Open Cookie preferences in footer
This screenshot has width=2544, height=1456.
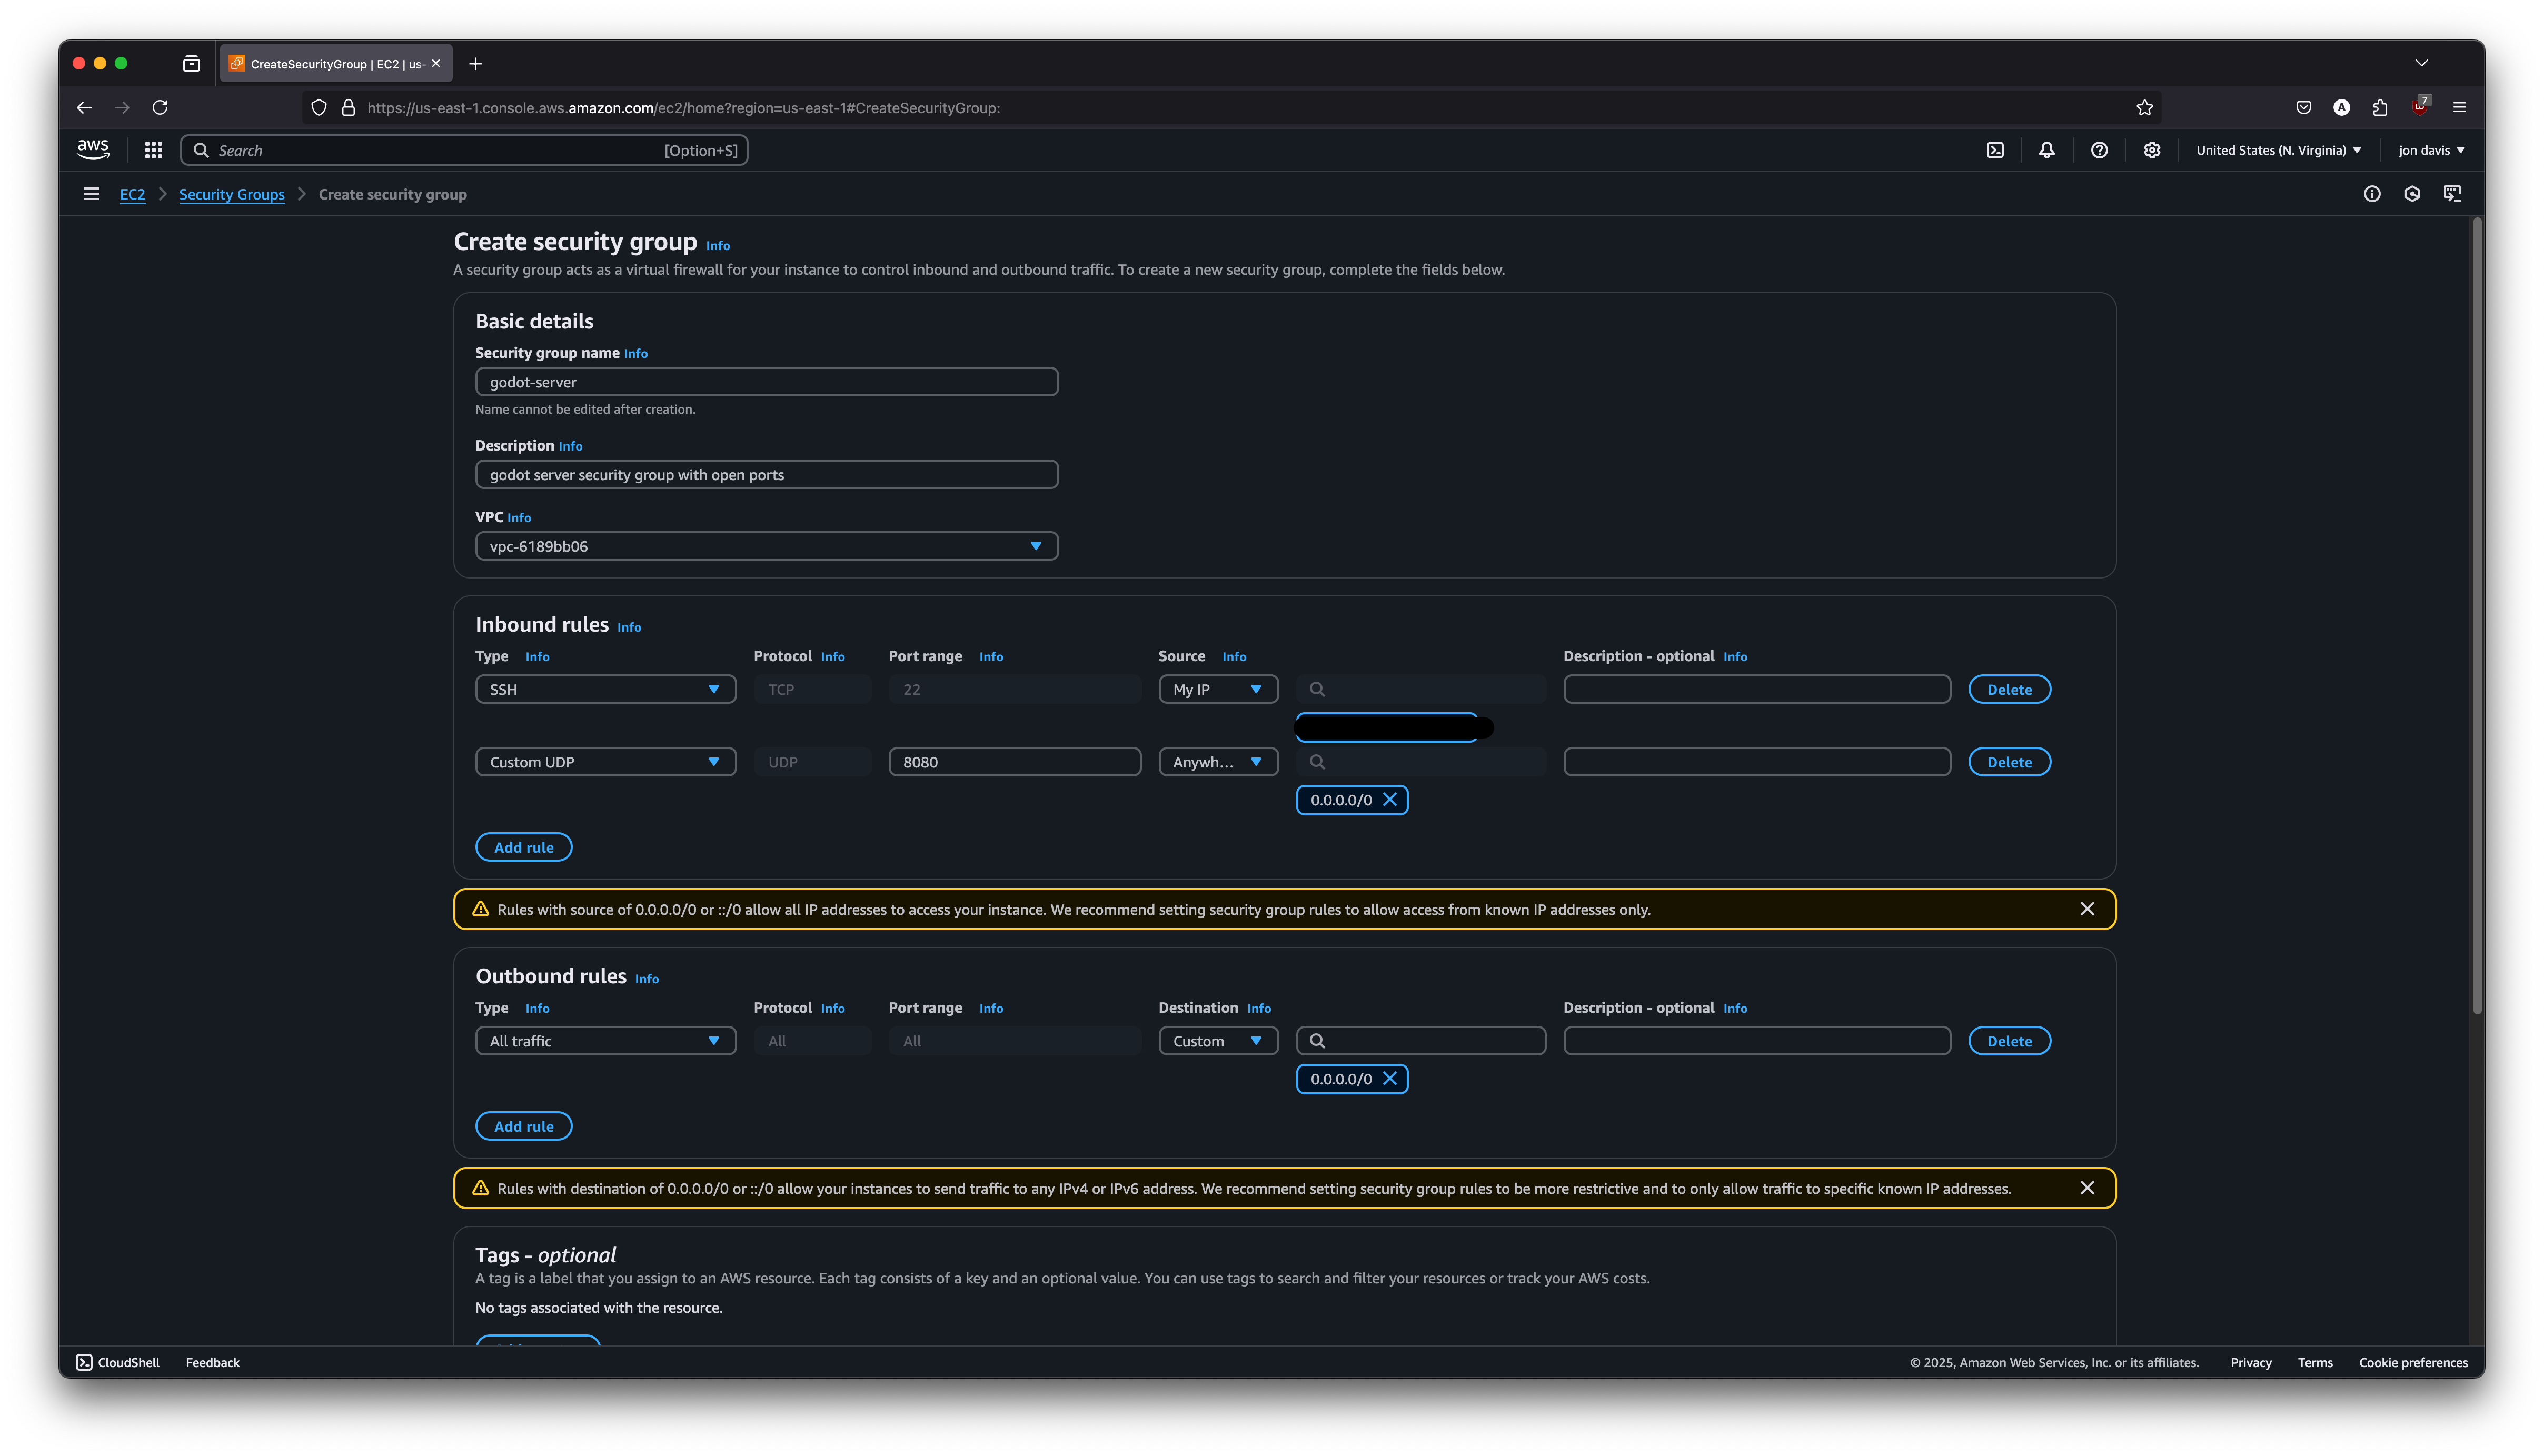2413,1362
